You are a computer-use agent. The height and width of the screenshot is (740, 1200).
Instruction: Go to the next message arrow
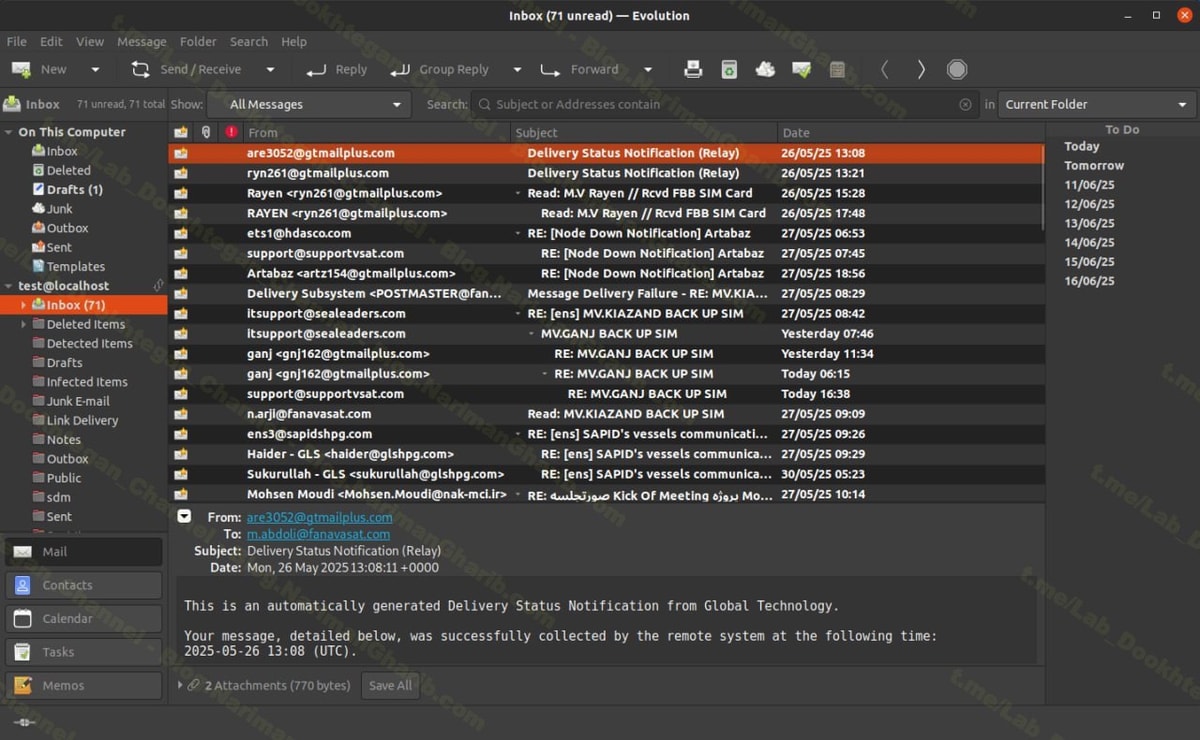pos(921,69)
